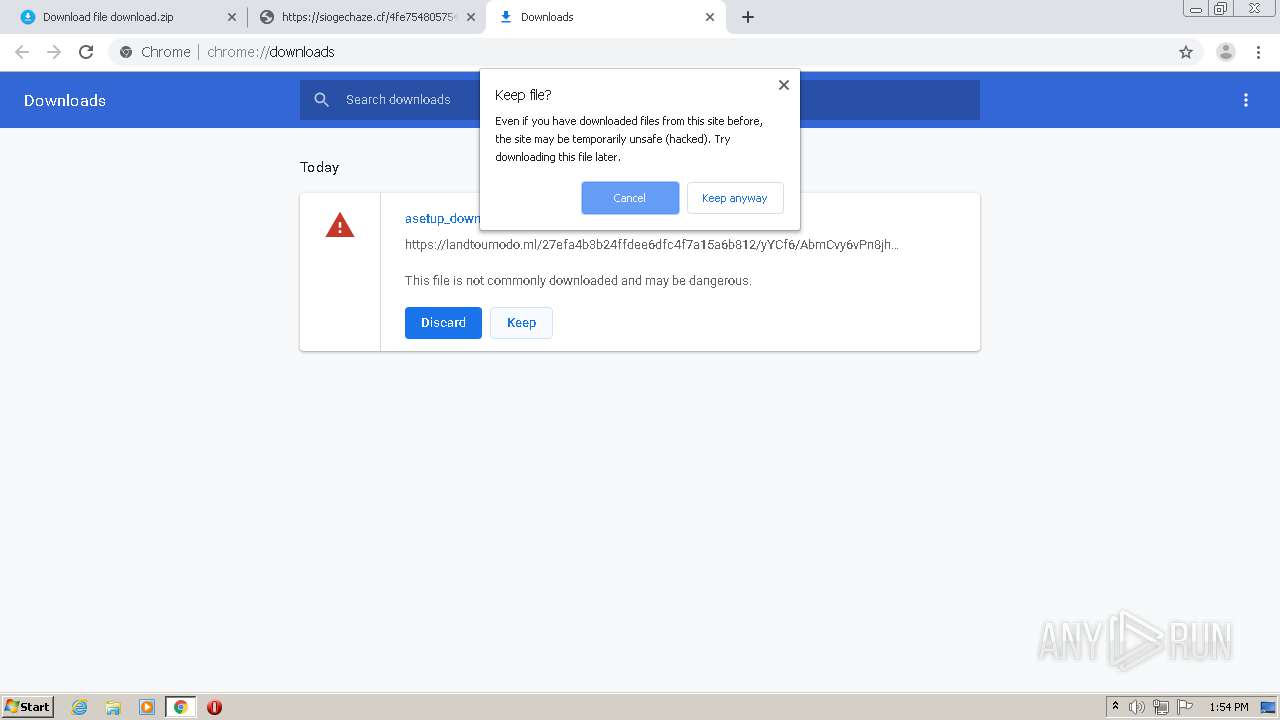
Task: Click the Chrome taskbar icon
Action: tap(180, 707)
